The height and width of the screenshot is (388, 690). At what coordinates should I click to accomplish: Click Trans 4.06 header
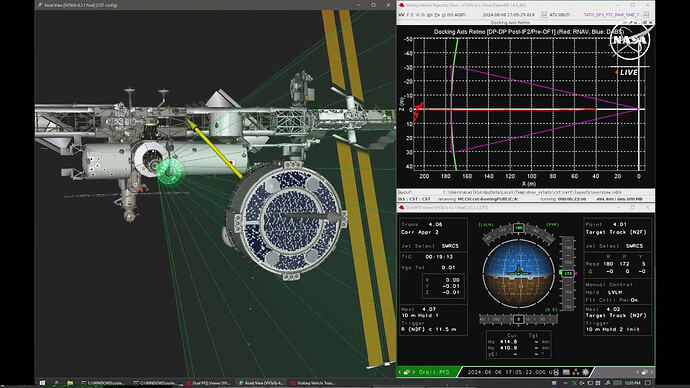click(x=422, y=224)
